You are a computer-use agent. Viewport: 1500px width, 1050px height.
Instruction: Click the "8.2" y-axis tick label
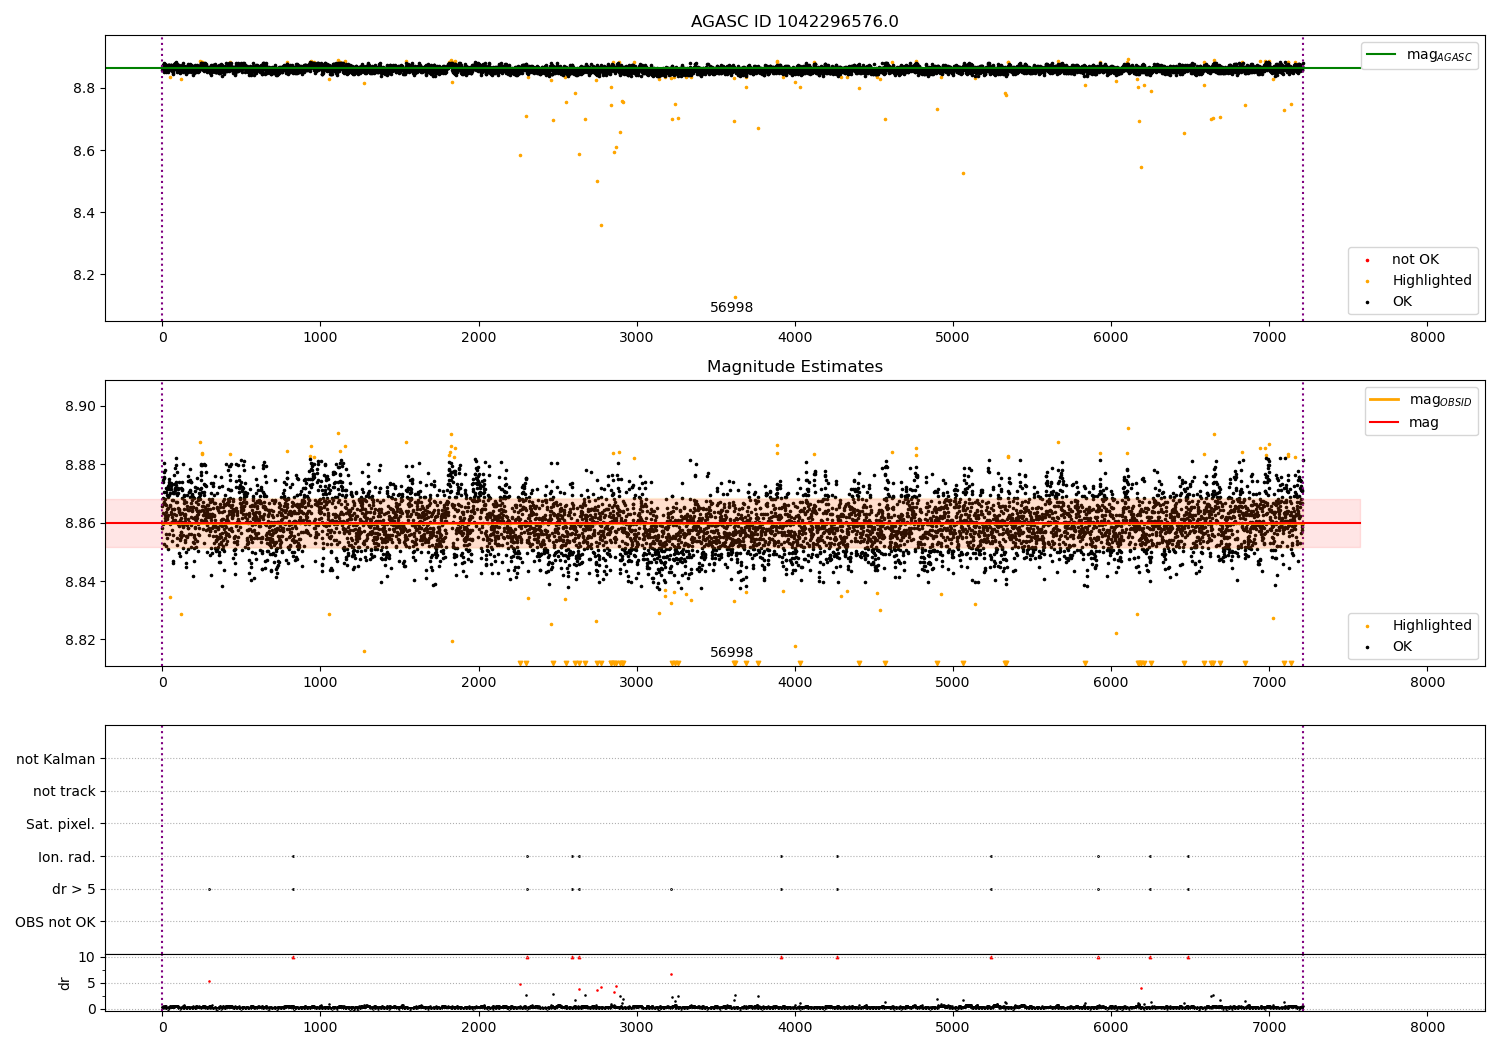click(x=85, y=275)
